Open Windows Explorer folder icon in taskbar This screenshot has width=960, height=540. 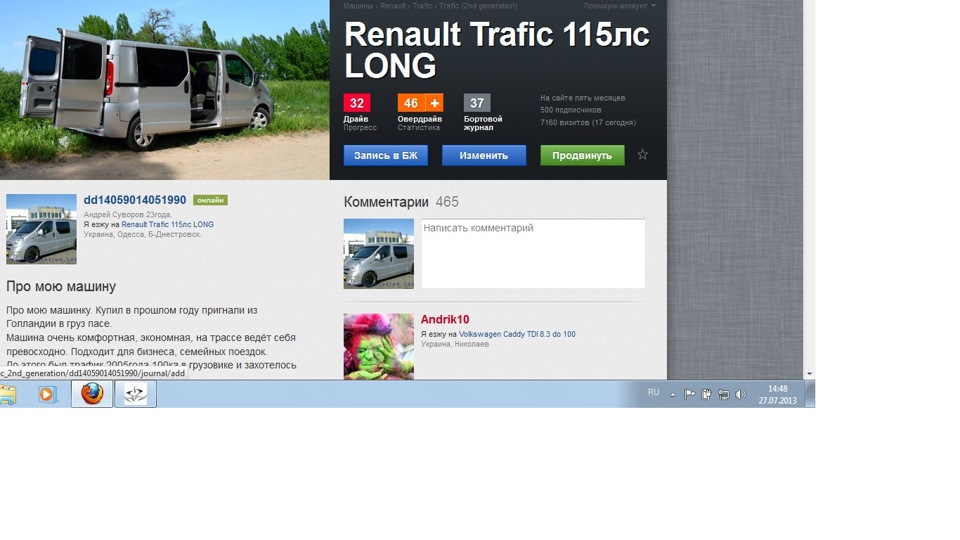pos(8,395)
